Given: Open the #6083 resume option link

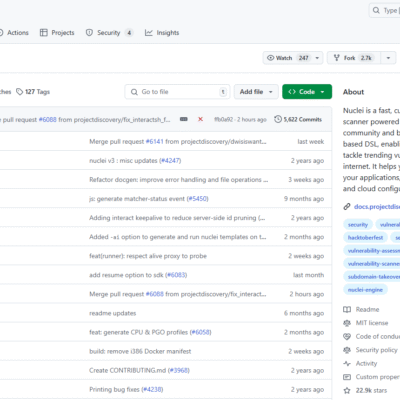Looking at the screenshot, I should pos(176,275).
